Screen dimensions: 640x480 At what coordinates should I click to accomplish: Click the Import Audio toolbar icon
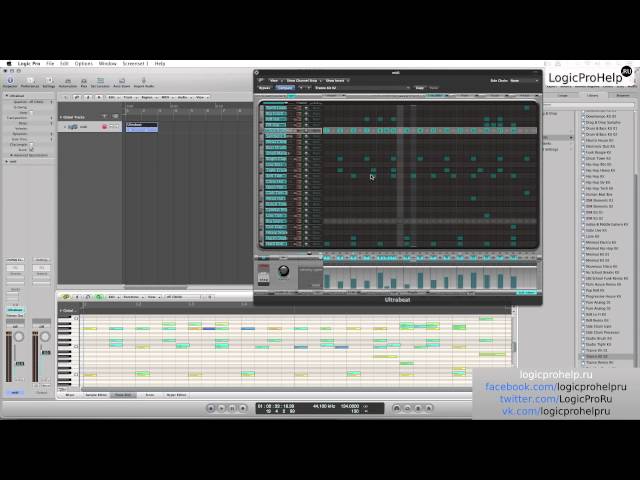point(144,83)
